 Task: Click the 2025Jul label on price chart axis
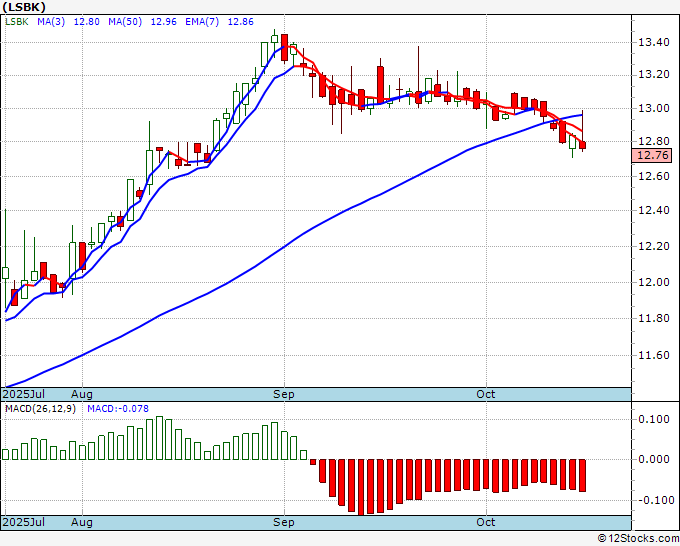(24, 394)
